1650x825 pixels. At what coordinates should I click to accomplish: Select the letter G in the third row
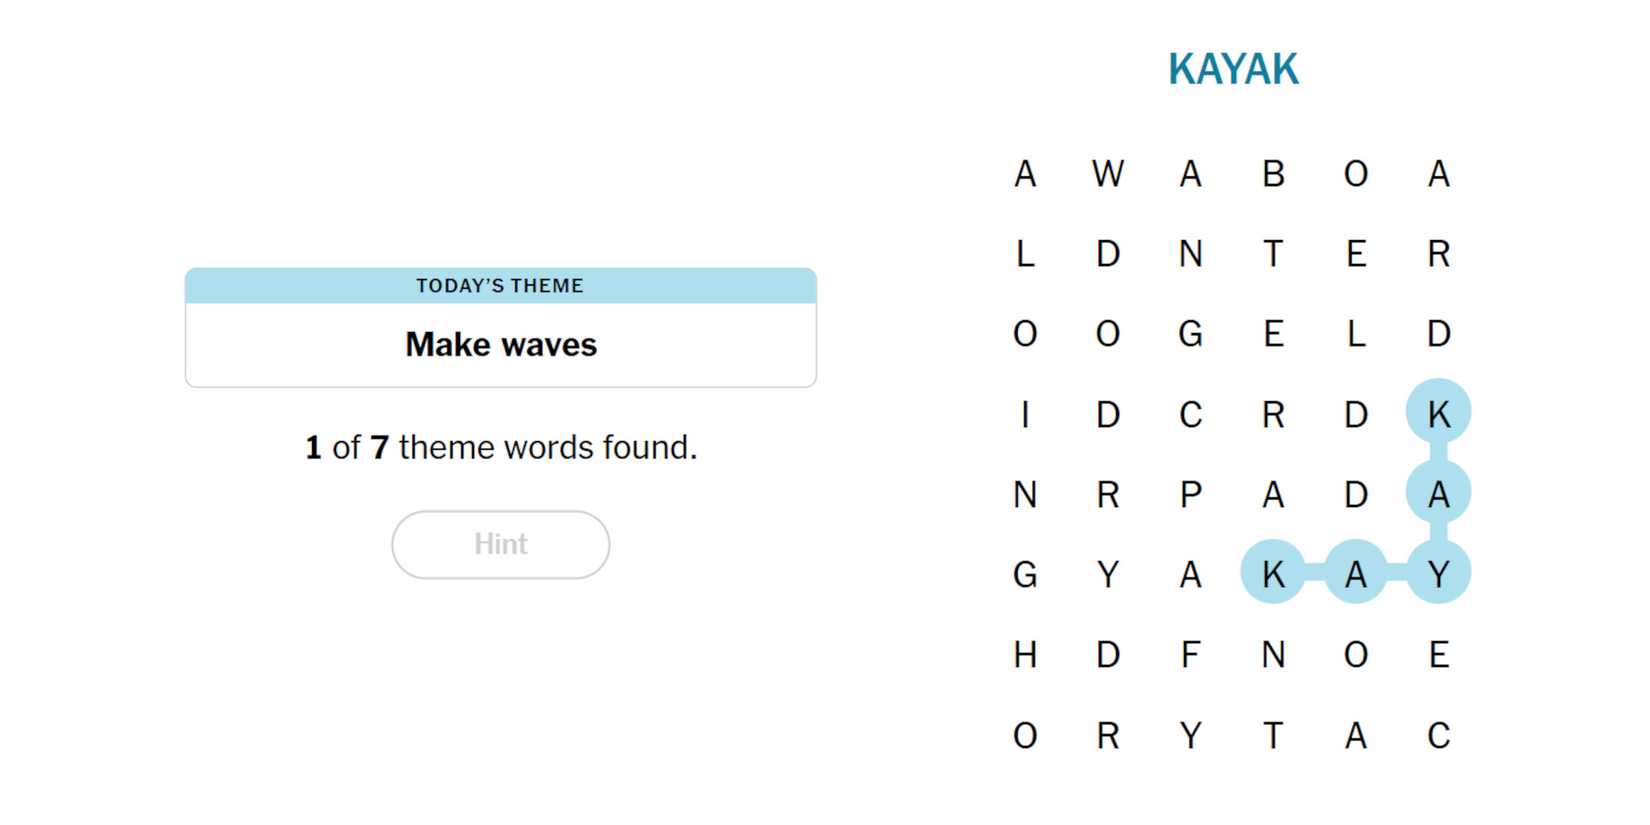pos(1190,334)
